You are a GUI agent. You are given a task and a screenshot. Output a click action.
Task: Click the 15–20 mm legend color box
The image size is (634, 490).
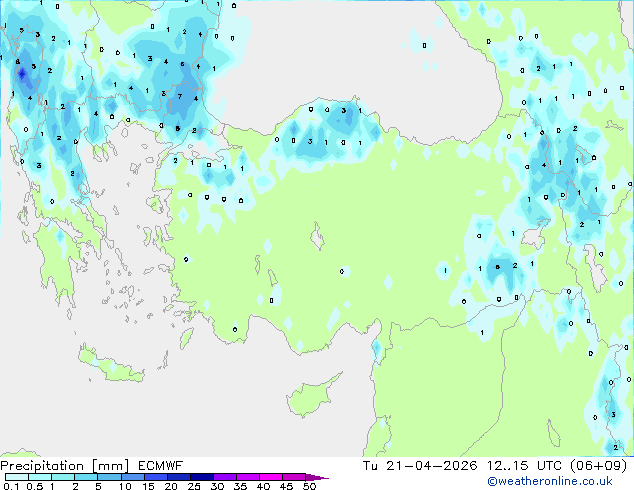pos(156,477)
